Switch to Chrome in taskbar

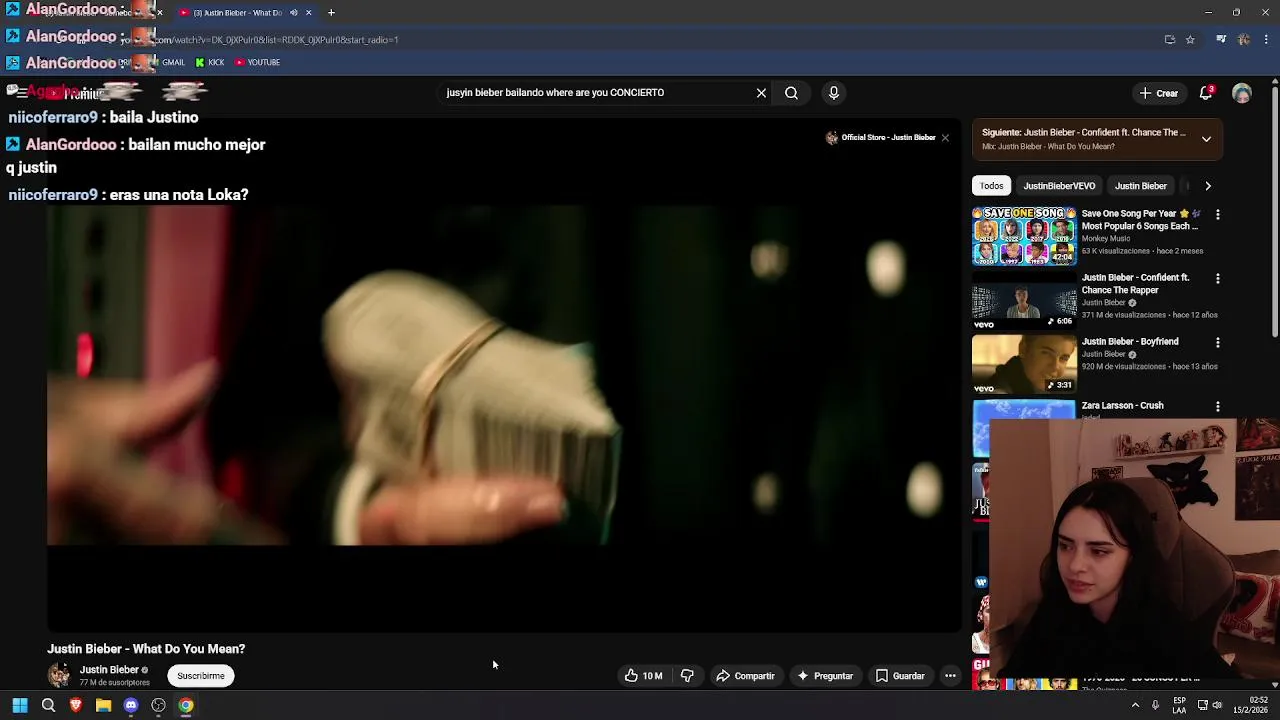186,705
